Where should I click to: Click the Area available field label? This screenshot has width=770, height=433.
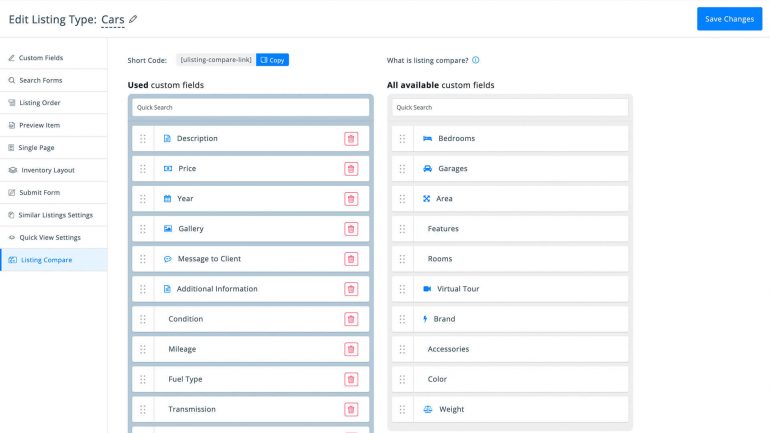444,199
